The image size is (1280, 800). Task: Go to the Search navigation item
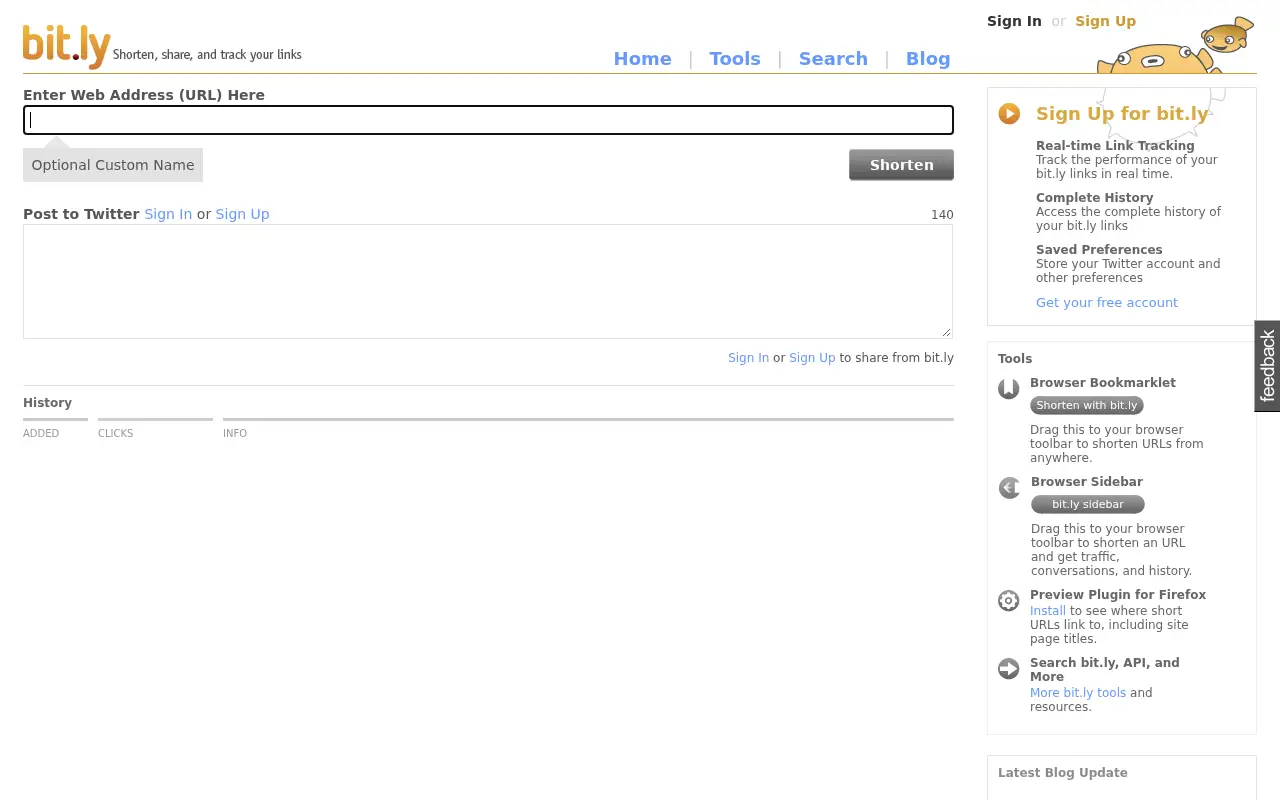[x=833, y=59]
